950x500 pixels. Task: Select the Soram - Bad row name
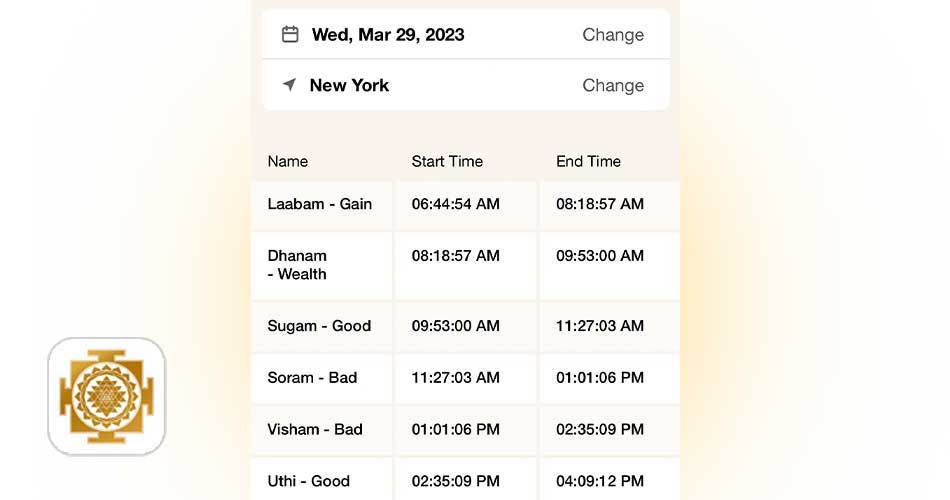pyautogui.click(x=312, y=378)
